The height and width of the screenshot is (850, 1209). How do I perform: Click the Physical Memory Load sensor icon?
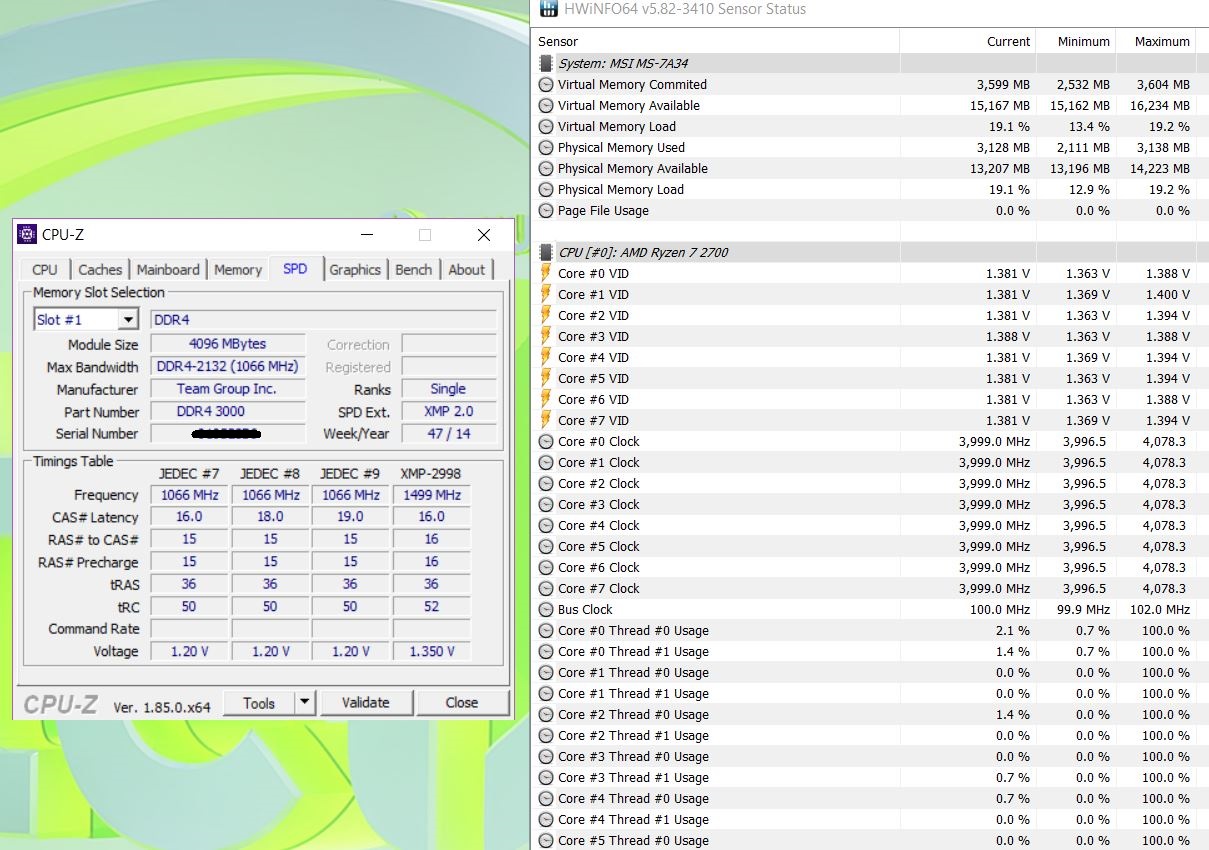click(x=546, y=190)
